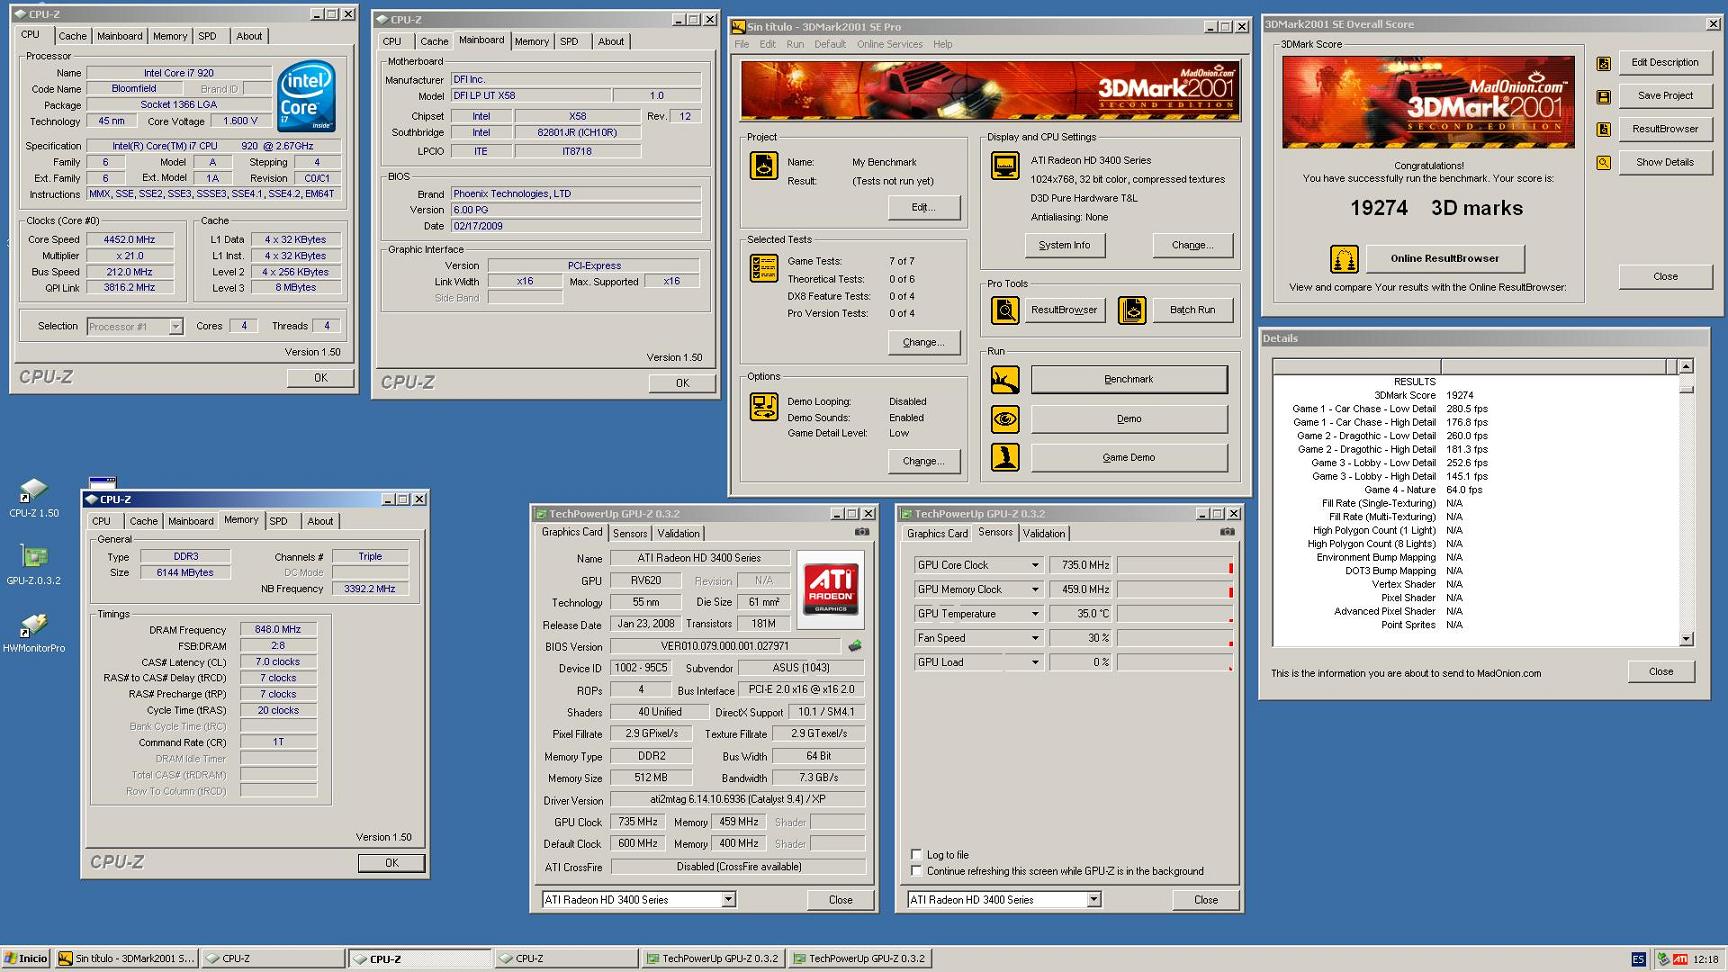Switch to Cache tab in CPU-Z CPU window
Screen dimensions: 1728x972
[x=72, y=36]
